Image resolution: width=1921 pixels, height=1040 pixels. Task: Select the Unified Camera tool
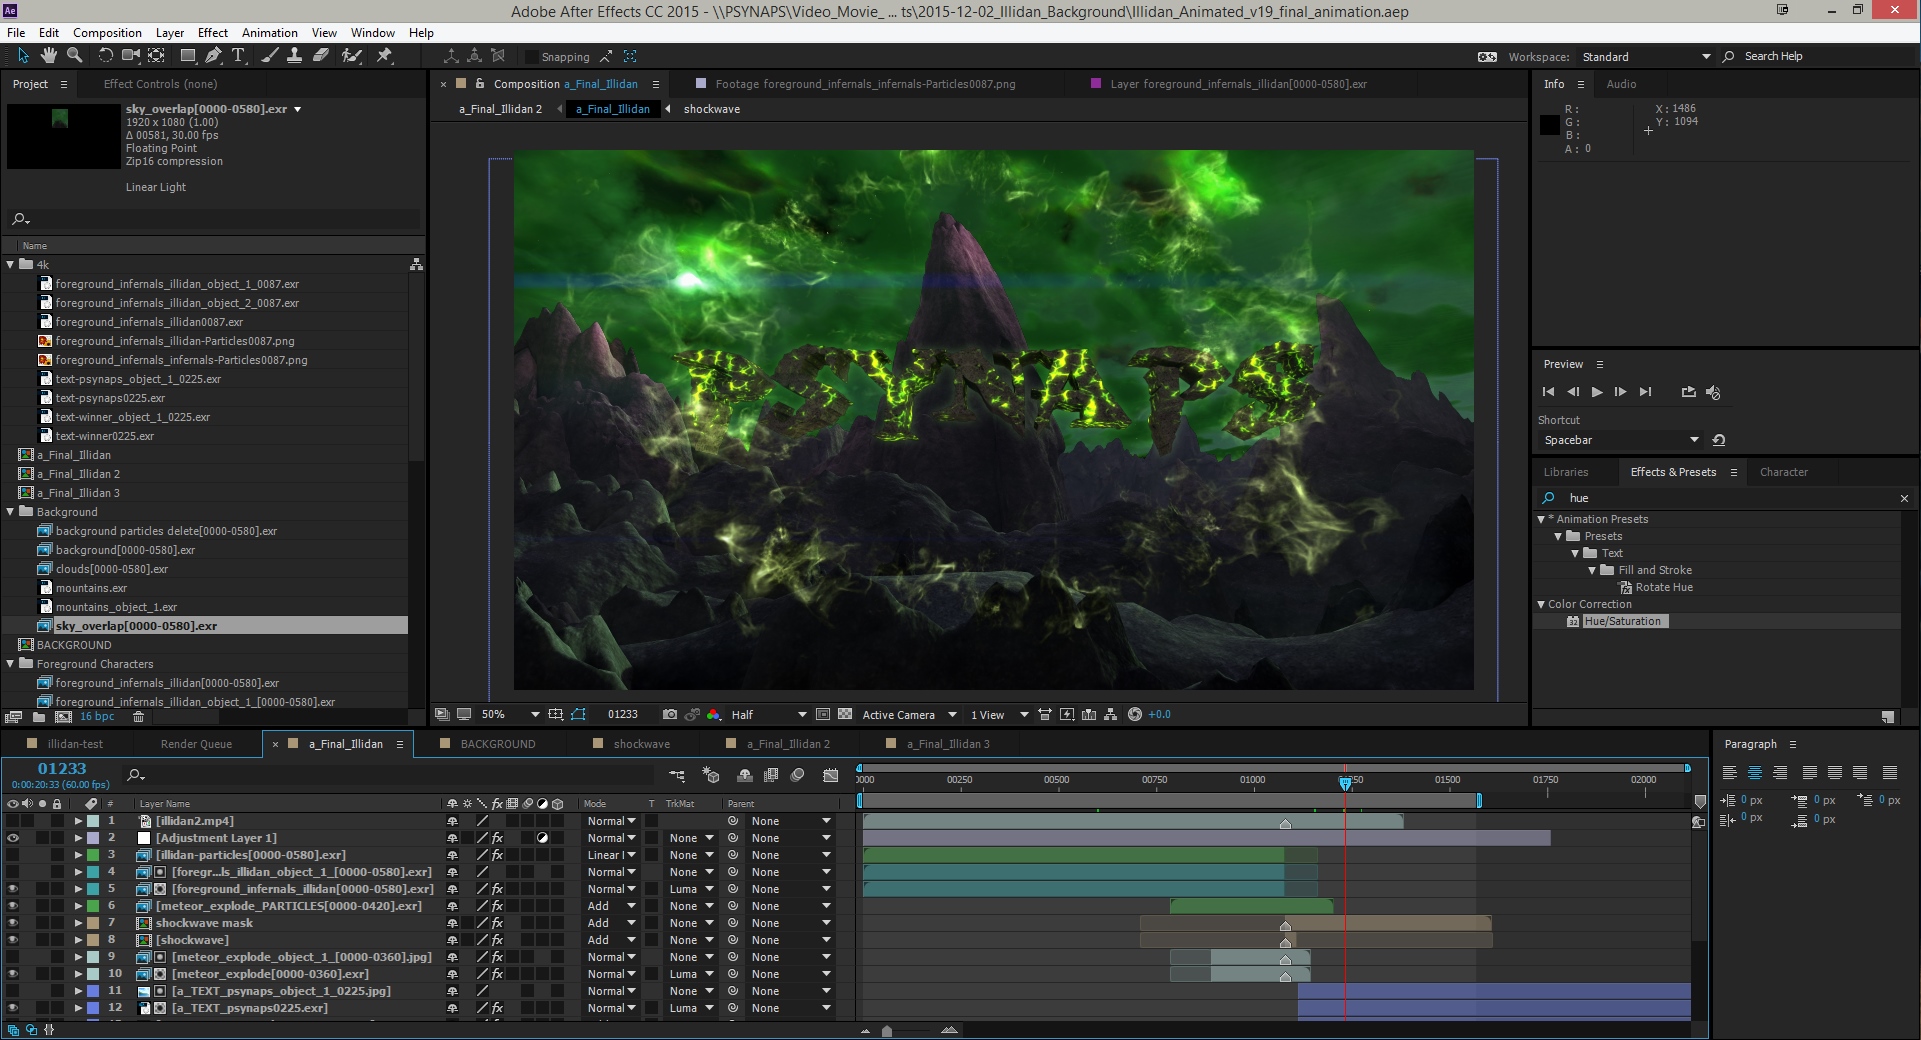(x=131, y=56)
